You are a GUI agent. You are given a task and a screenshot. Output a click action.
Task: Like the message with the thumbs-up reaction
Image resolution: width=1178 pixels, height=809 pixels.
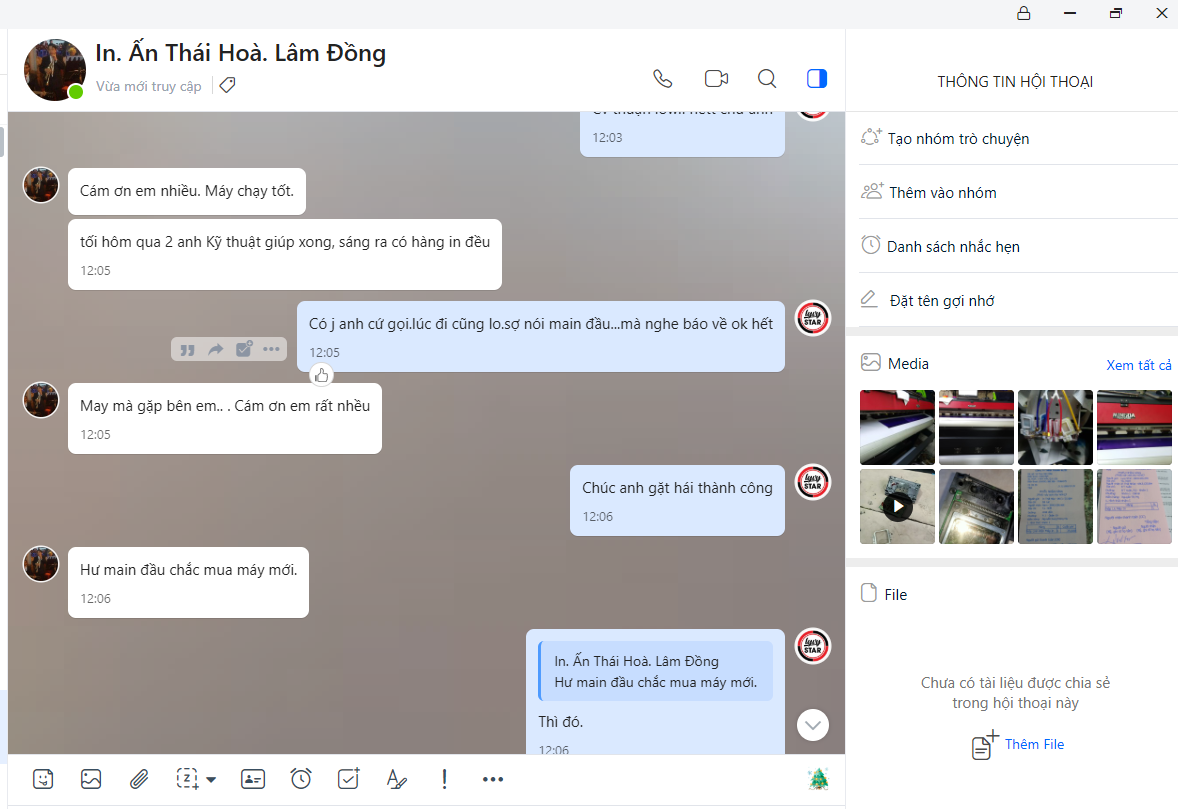tap(321, 376)
